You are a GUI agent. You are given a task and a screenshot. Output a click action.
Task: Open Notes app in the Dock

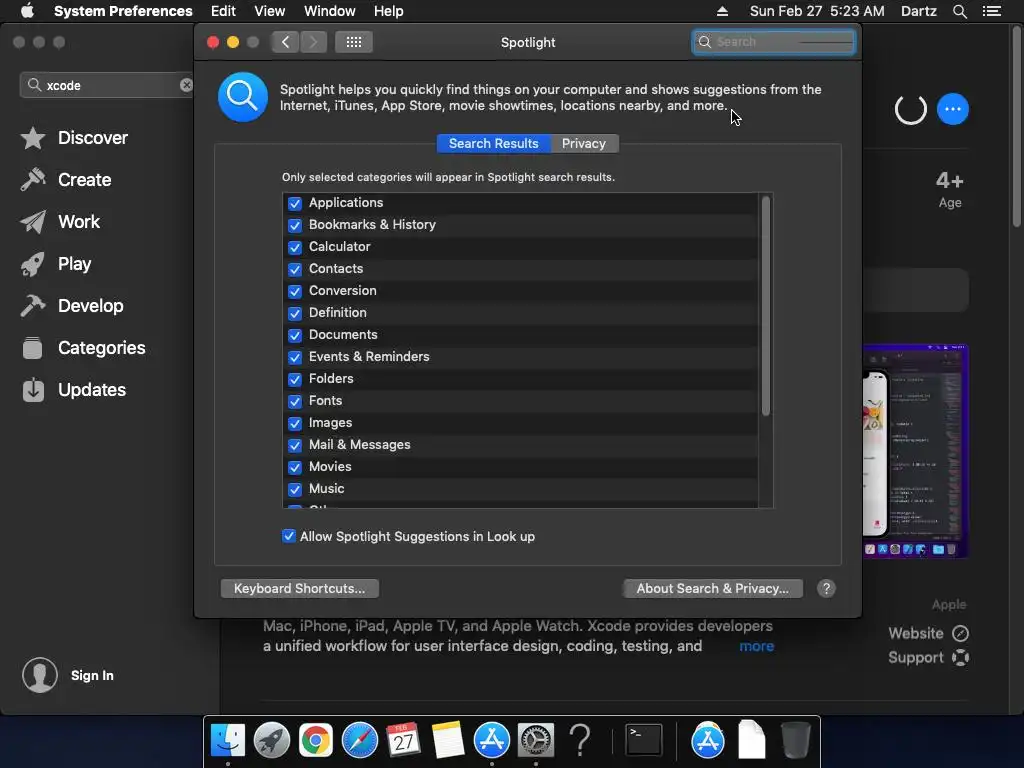tap(447, 740)
